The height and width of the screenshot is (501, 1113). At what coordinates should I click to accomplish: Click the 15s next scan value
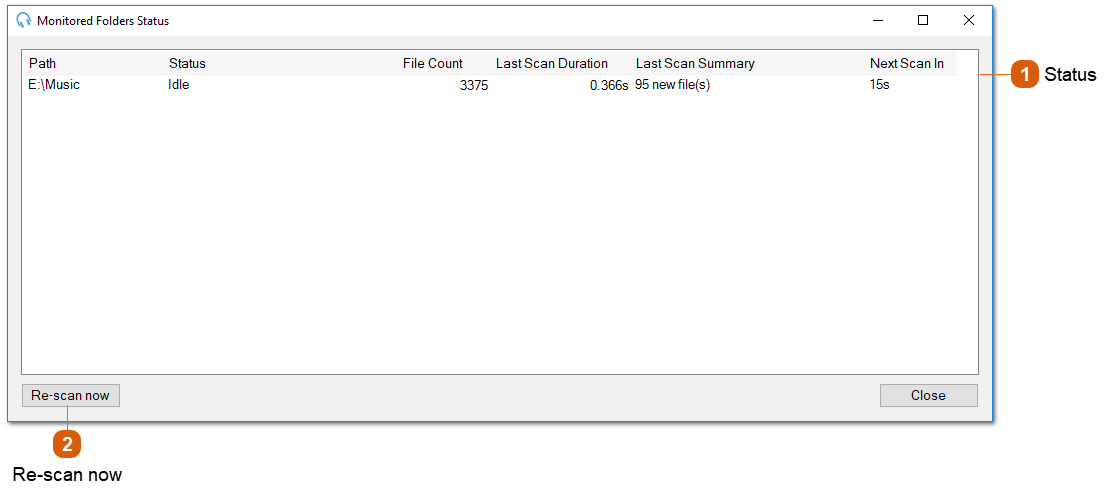[x=879, y=85]
